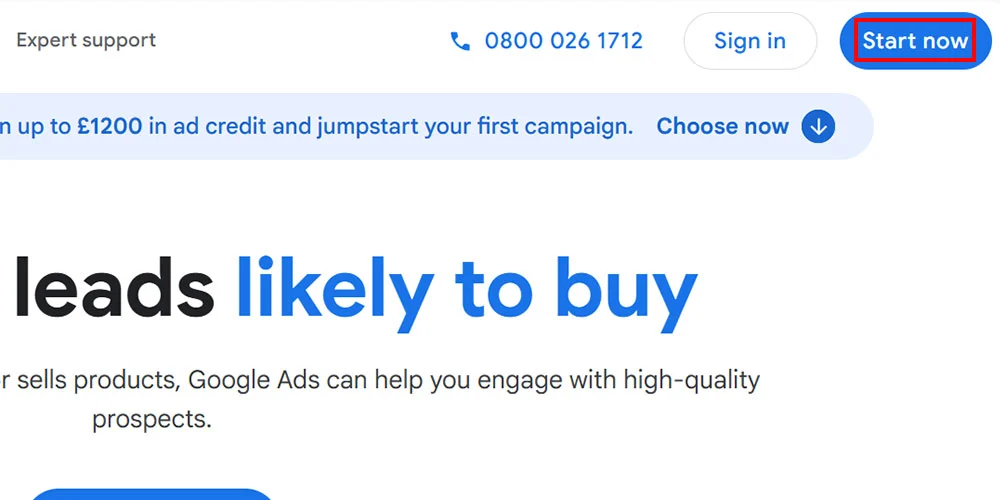This screenshot has width=1000, height=500.
Task: Click the circular down arrow icon
Action: (x=818, y=127)
